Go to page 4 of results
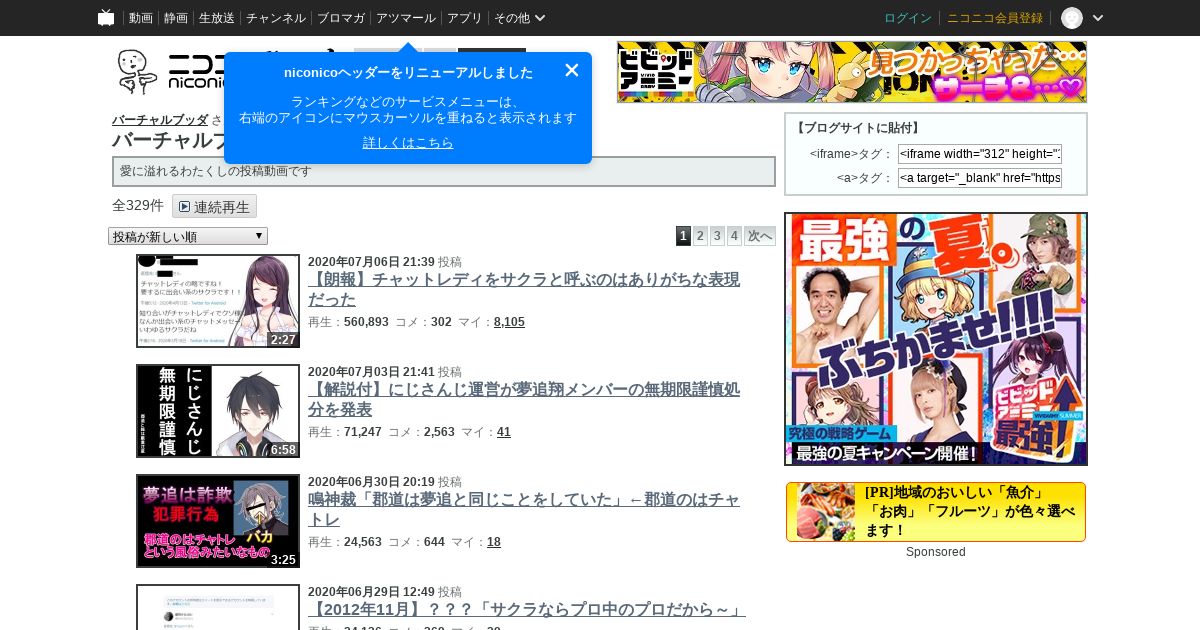The width and height of the screenshot is (1200, 630). pos(734,236)
